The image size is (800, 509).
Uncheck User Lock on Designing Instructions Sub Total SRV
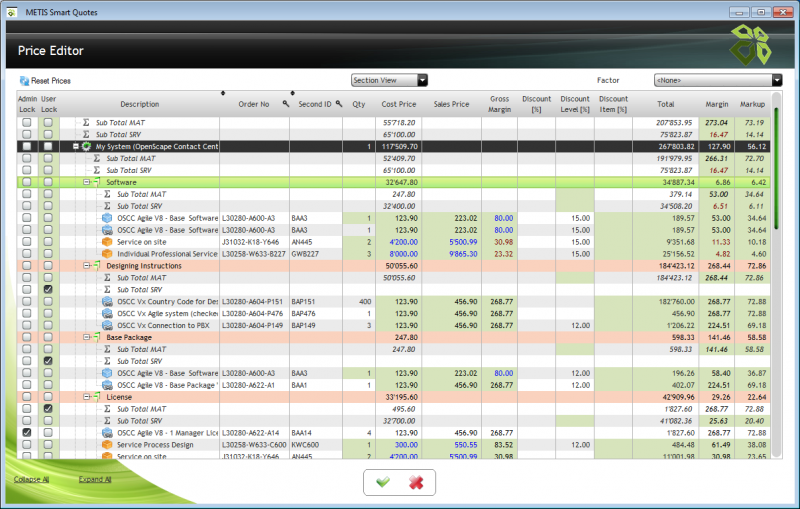coord(48,289)
